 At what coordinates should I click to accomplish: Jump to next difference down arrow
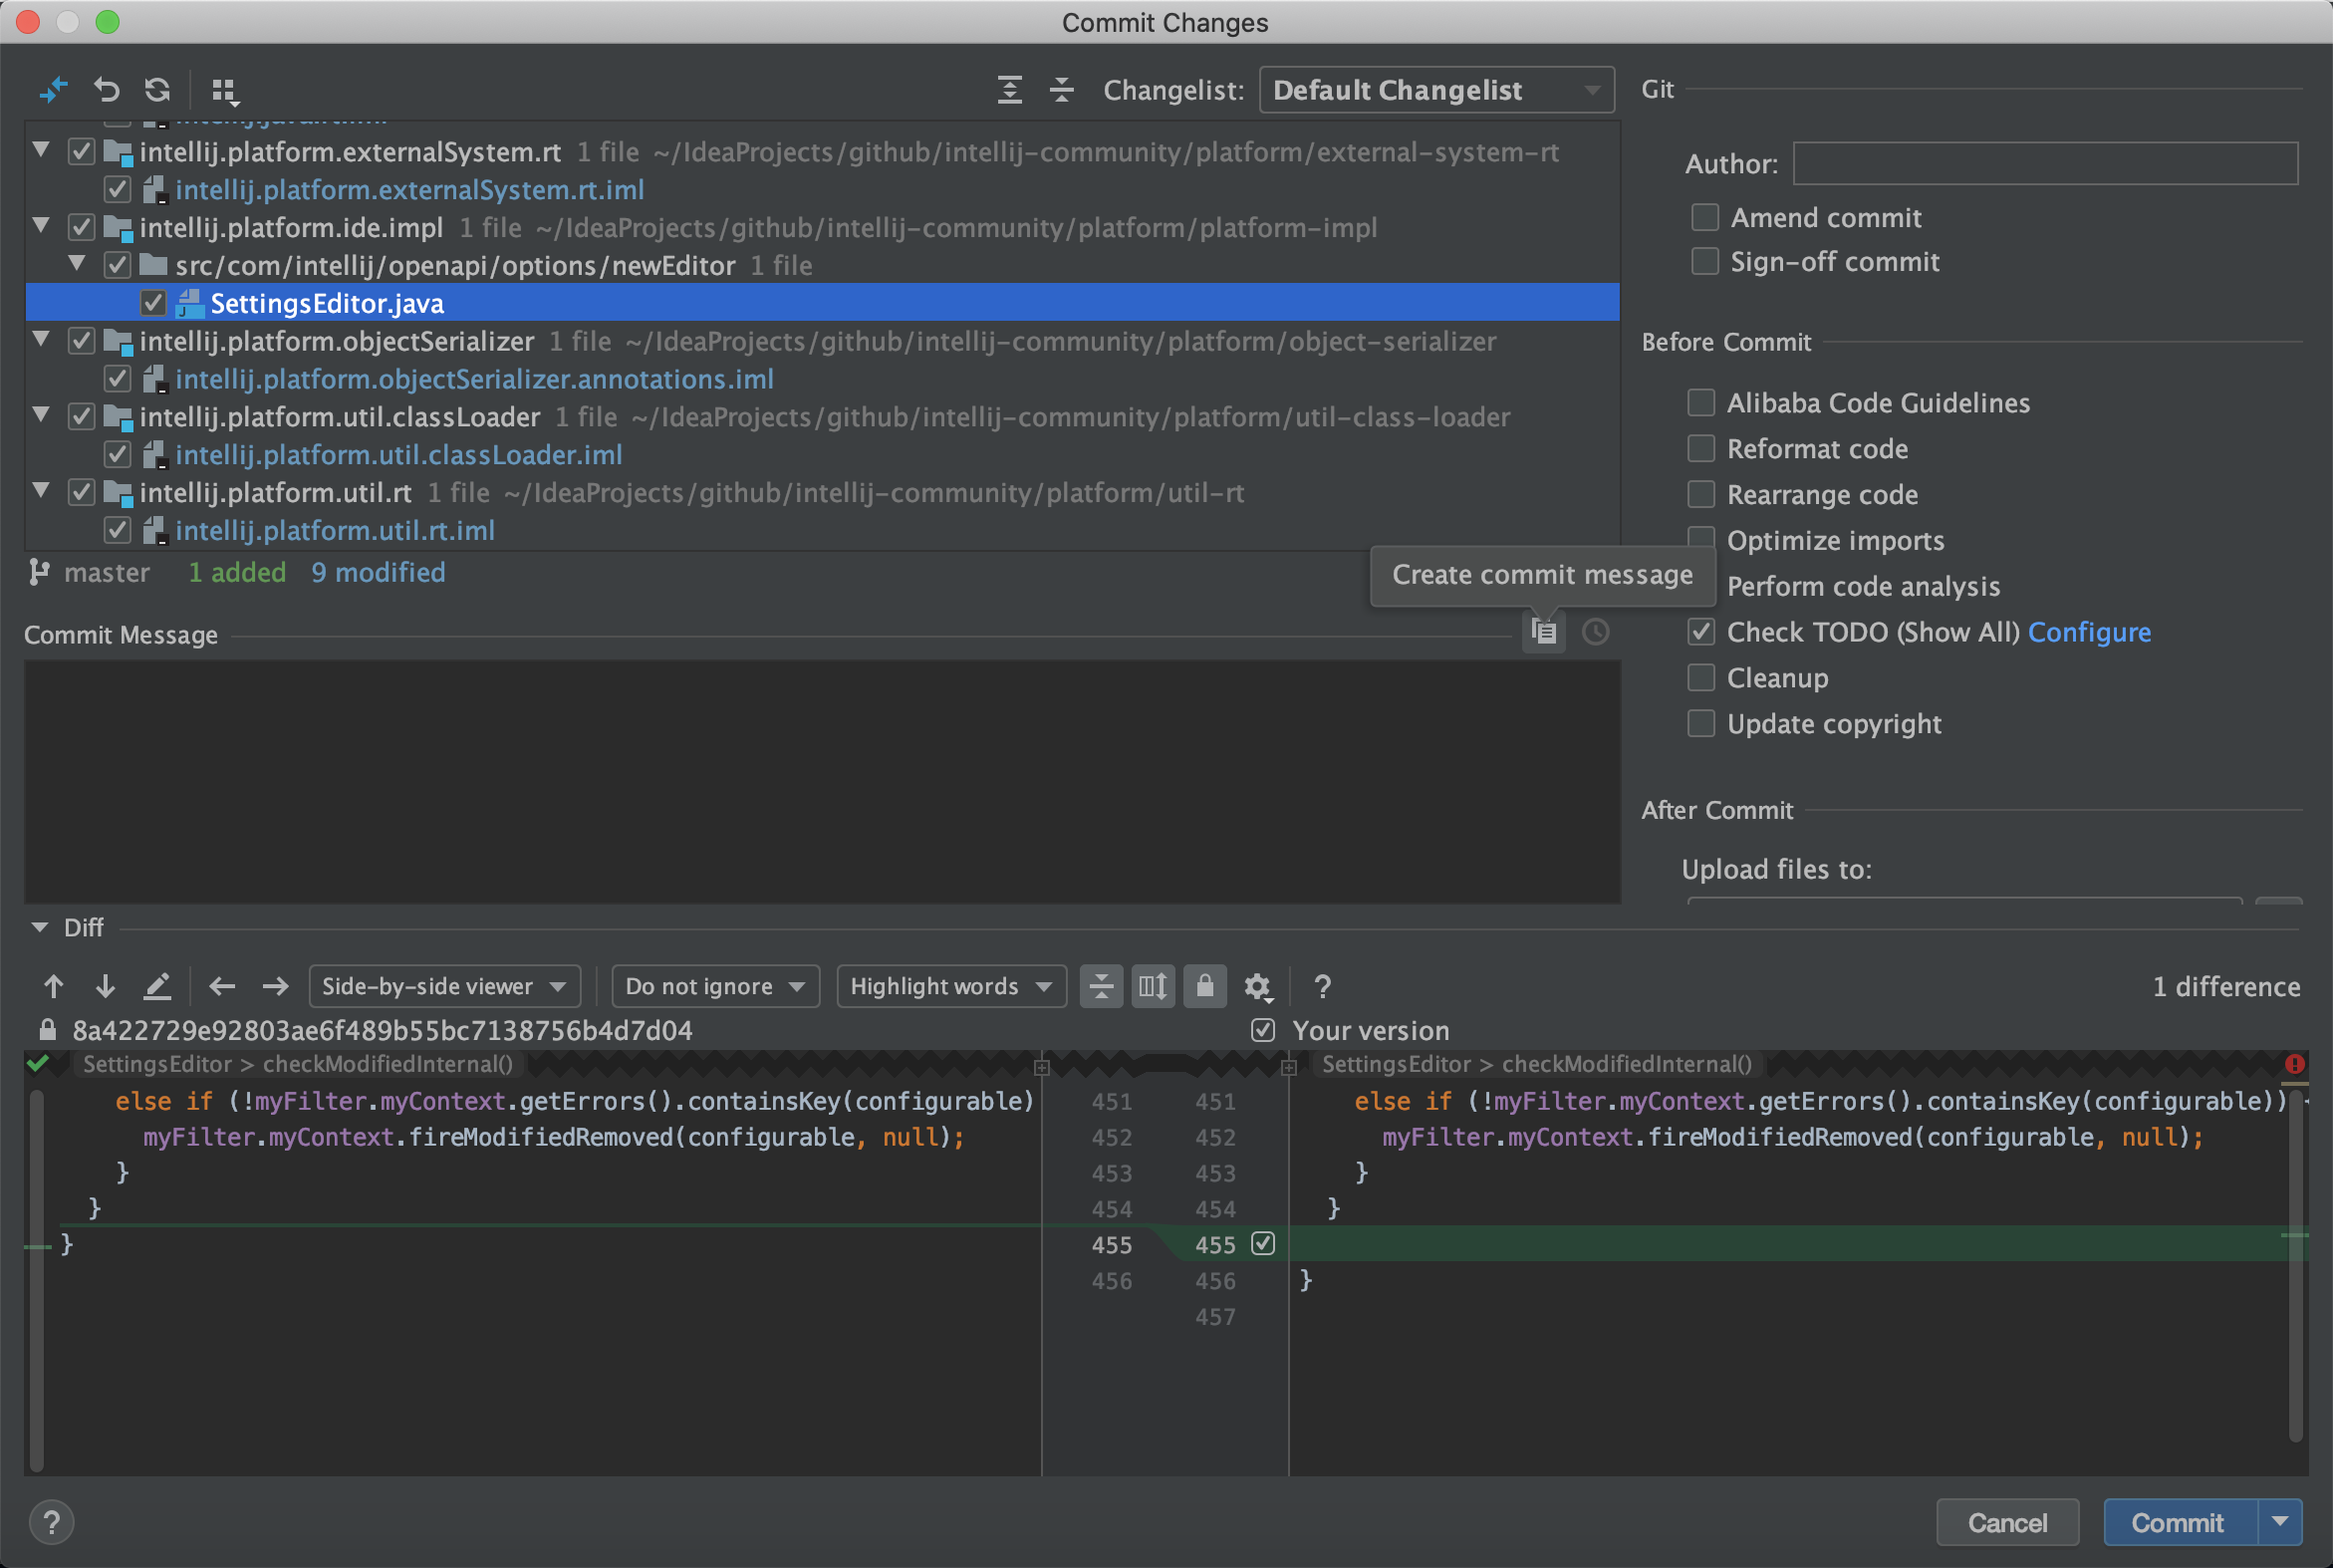pos(105,987)
